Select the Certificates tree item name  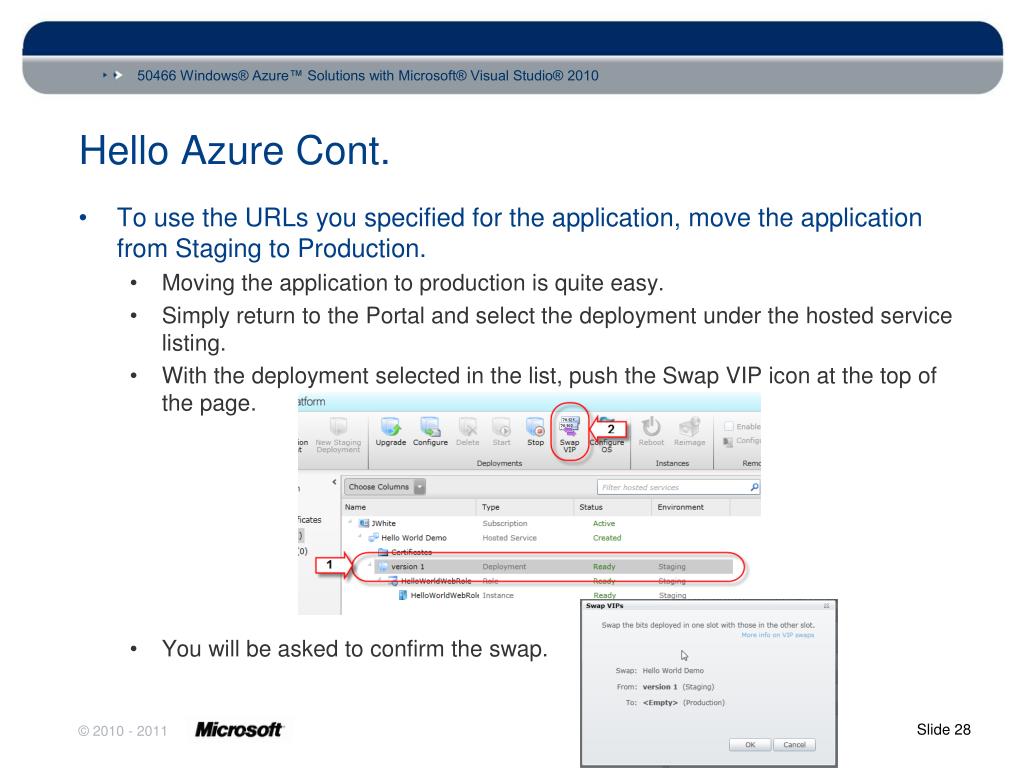pos(411,552)
